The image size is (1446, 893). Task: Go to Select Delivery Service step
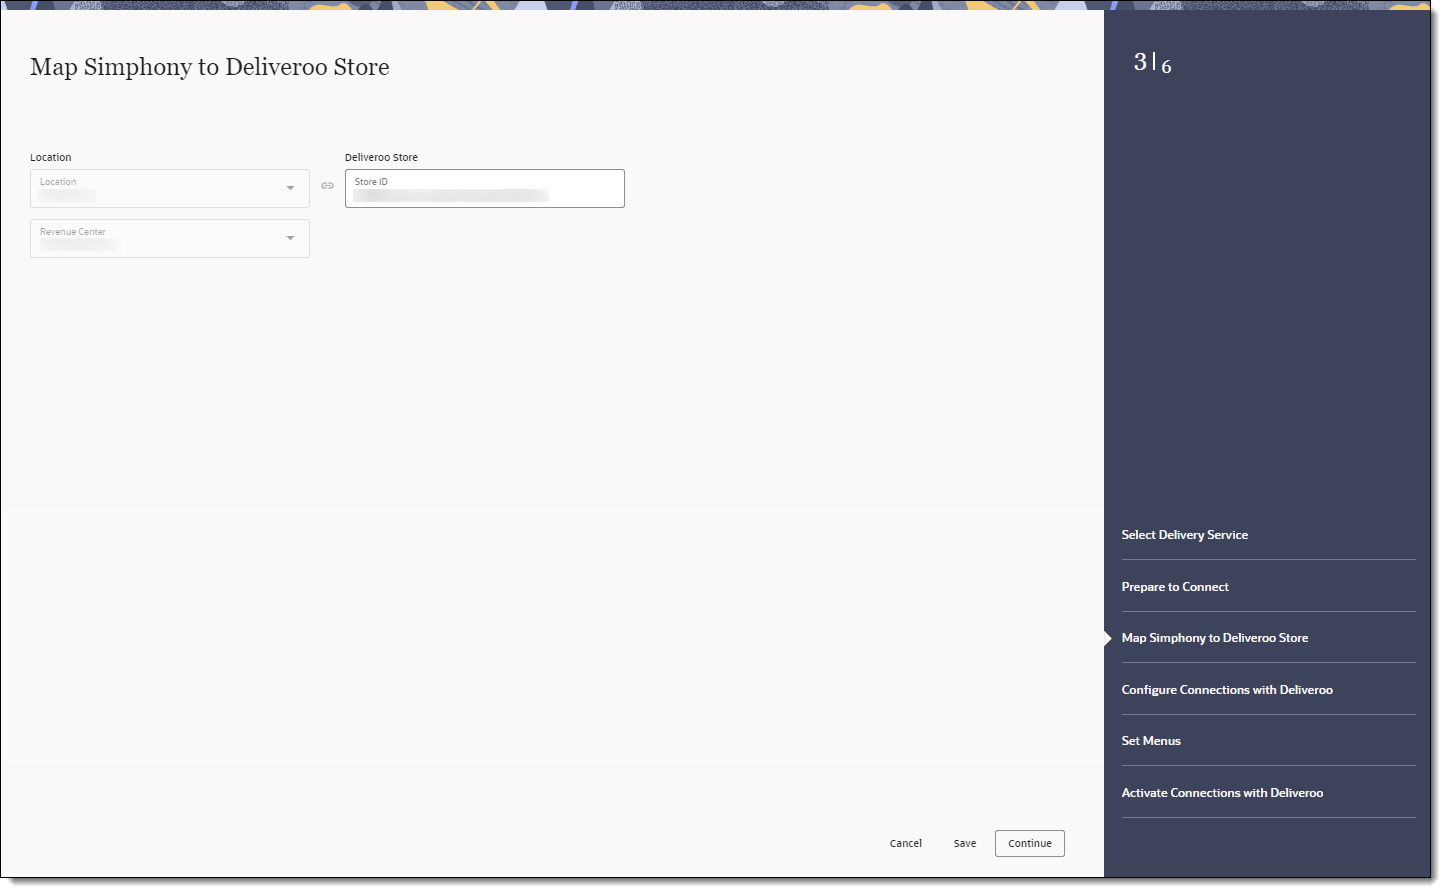click(x=1185, y=535)
